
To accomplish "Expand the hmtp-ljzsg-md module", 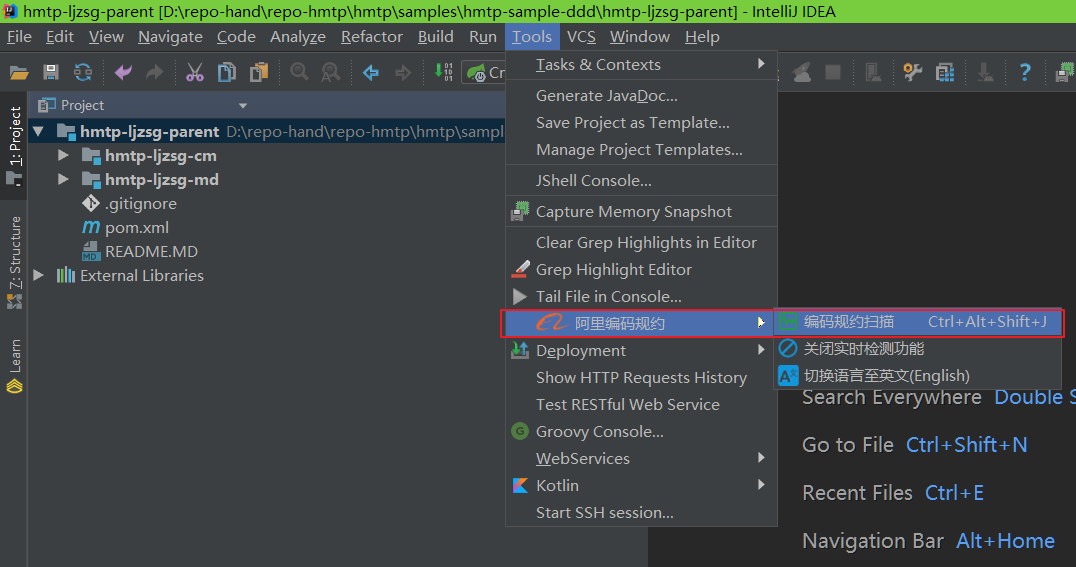I will [x=63, y=179].
